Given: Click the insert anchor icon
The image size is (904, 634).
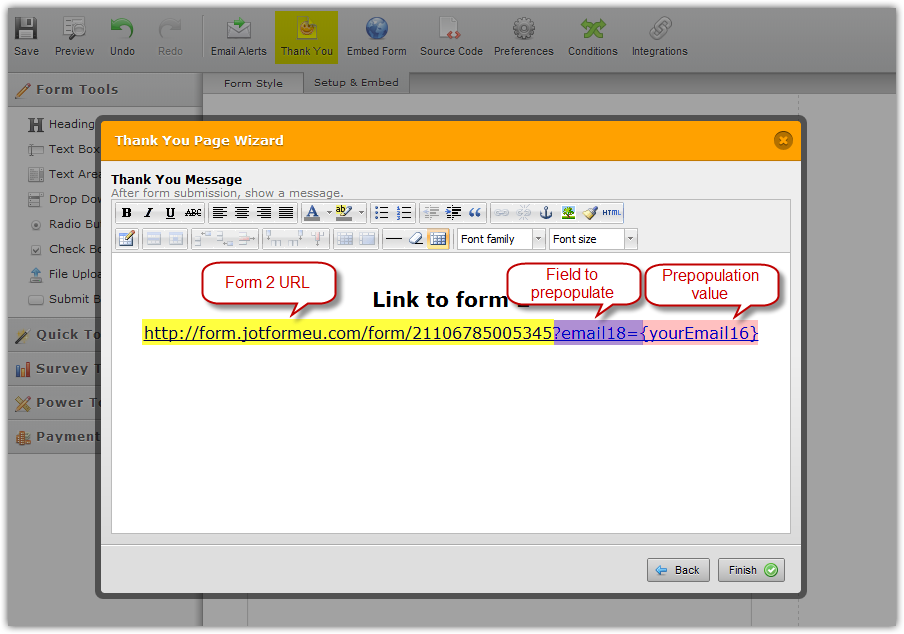Looking at the screenshot, I should click(546, 213).
